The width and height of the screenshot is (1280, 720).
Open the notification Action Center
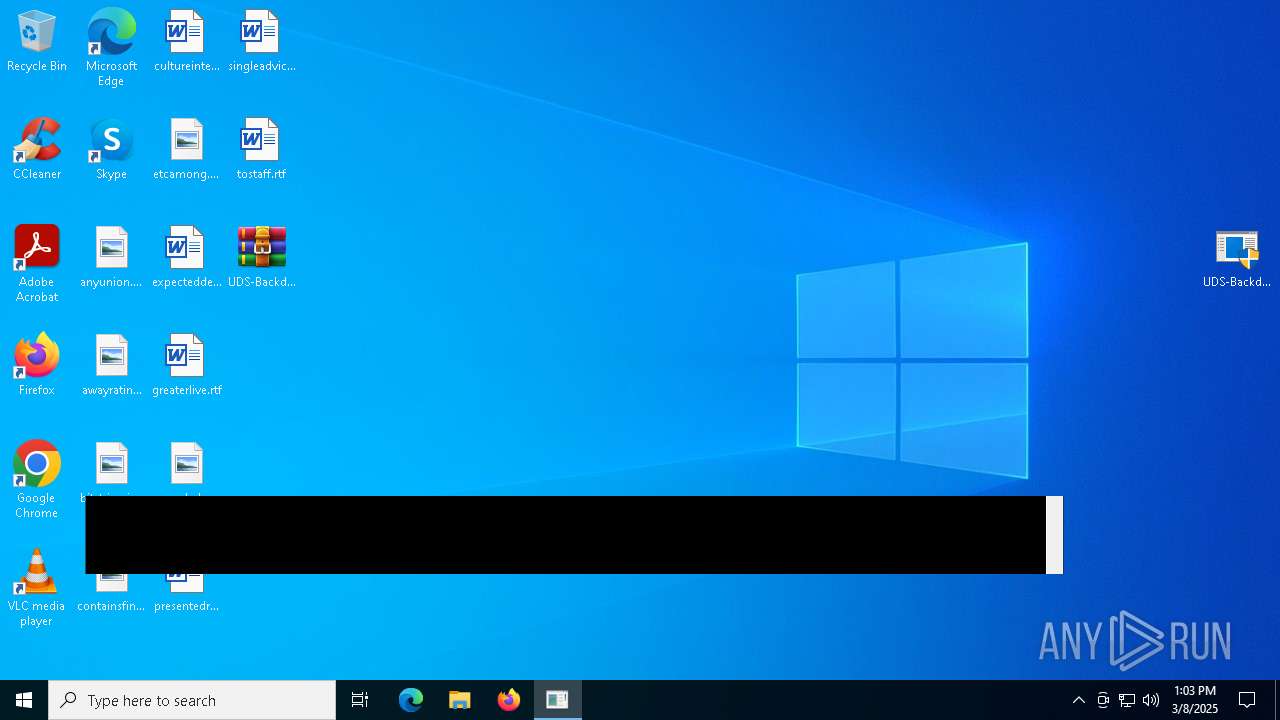[1247, 700]
